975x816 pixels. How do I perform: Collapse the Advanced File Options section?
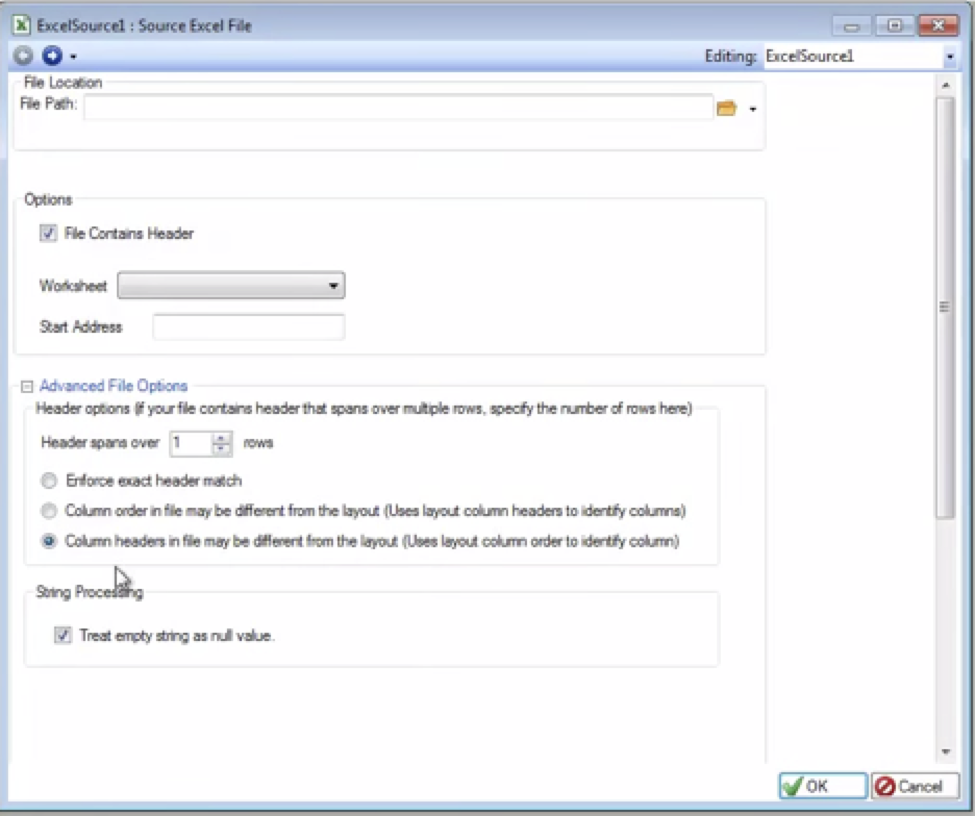click(27, 386)
